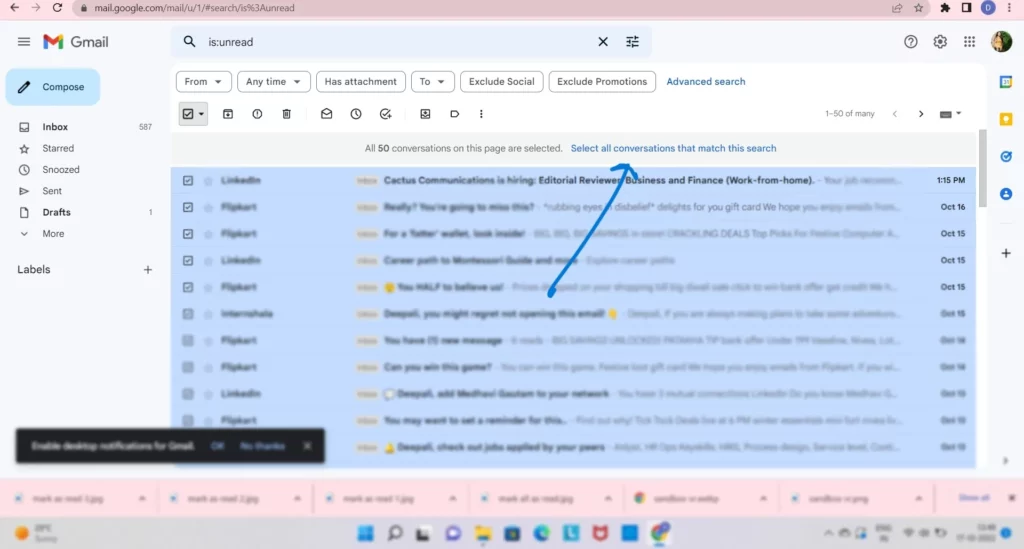Open the select dropdown arrow beside the master checkbox
This screenshot has width=1024, height=549.
click(201, 114)
